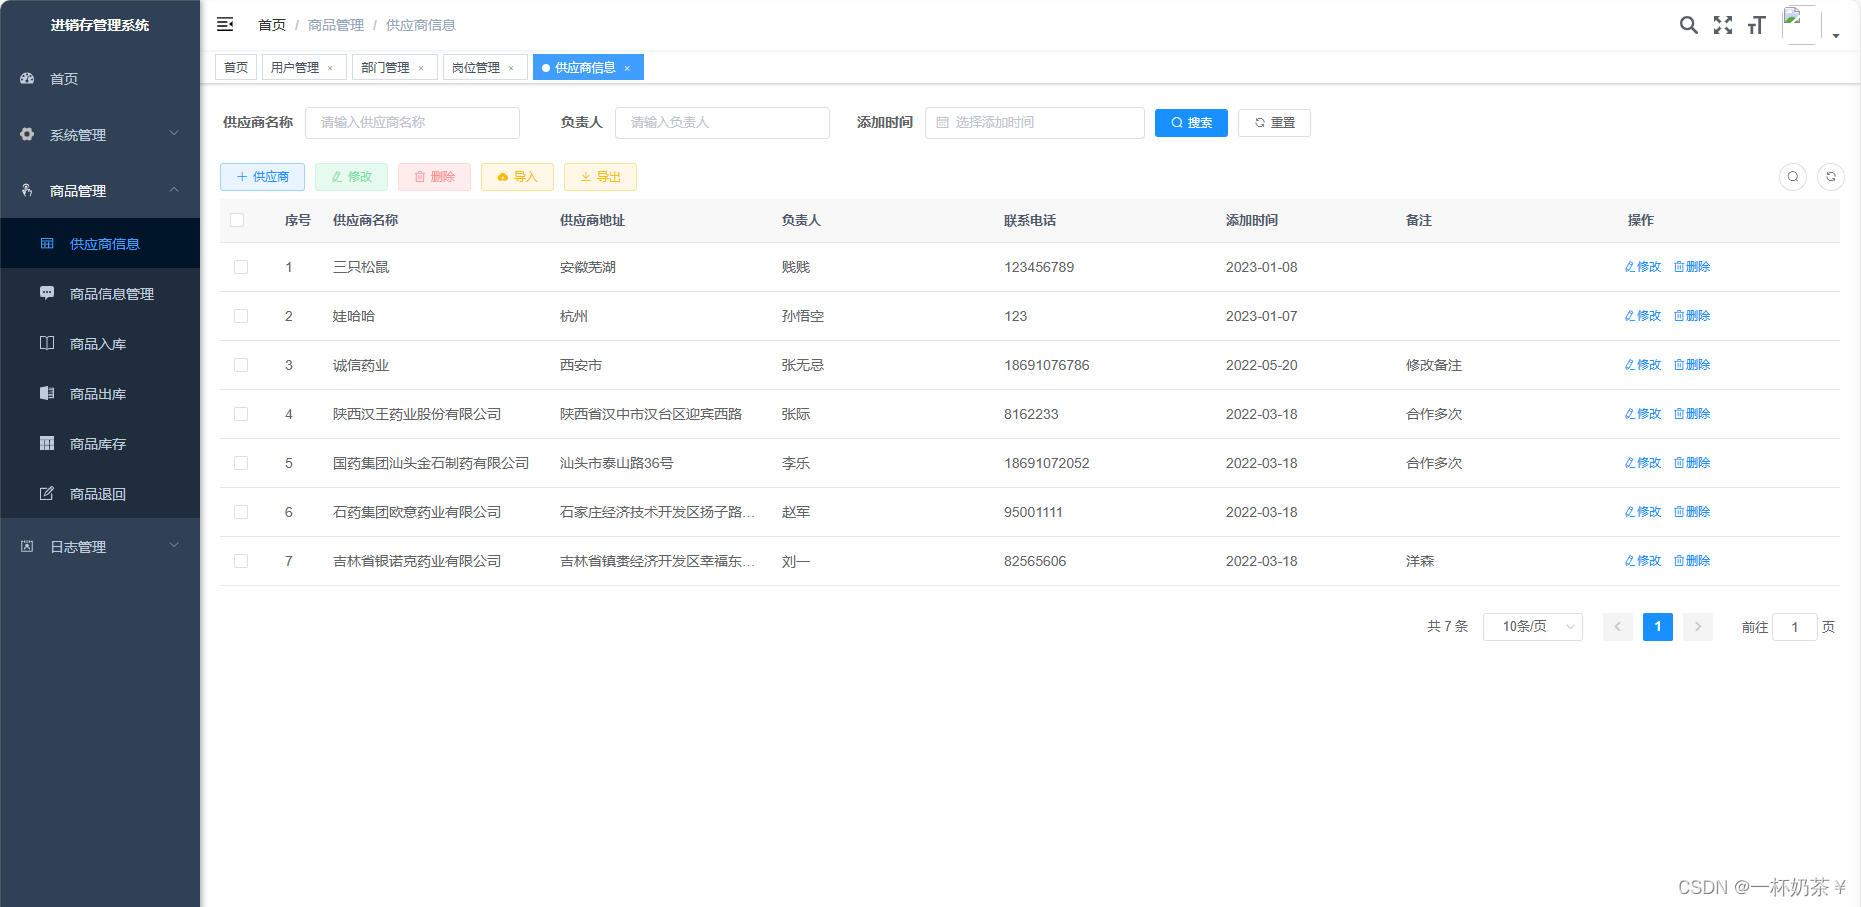Open the top-bar search magnifier icon

click(1688, 25)
